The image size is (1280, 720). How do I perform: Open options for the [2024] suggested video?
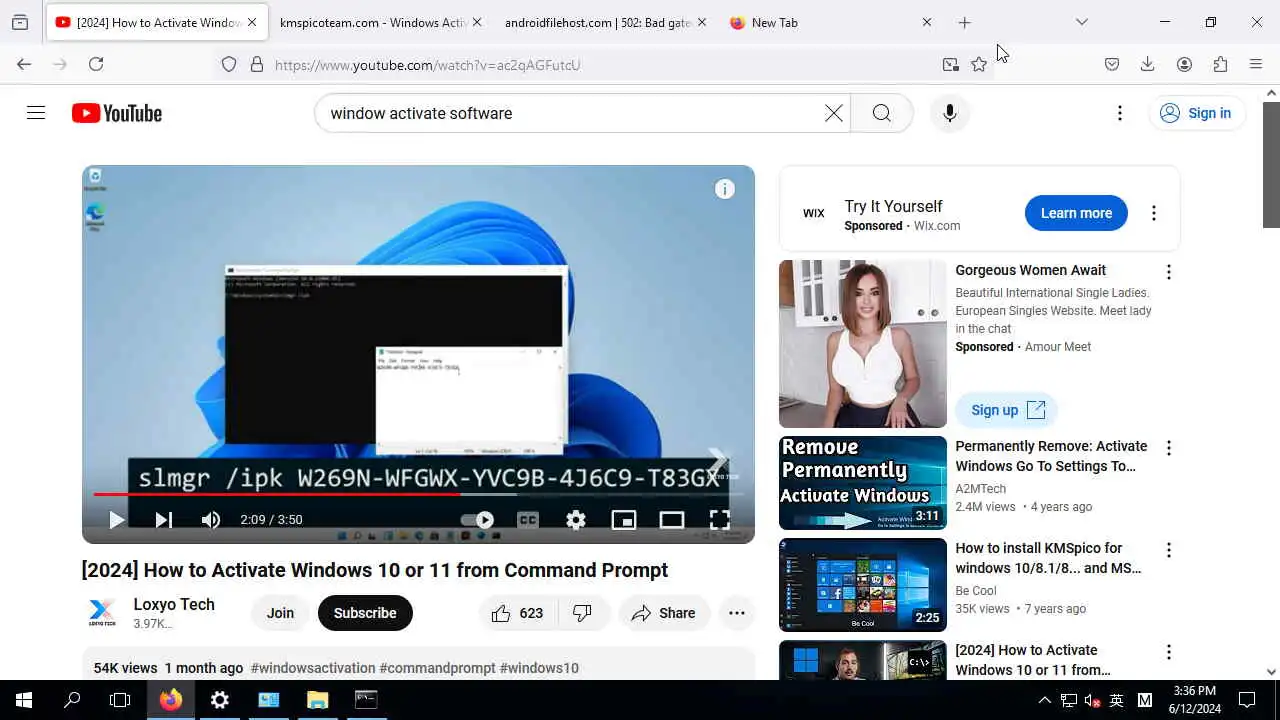1168,652
